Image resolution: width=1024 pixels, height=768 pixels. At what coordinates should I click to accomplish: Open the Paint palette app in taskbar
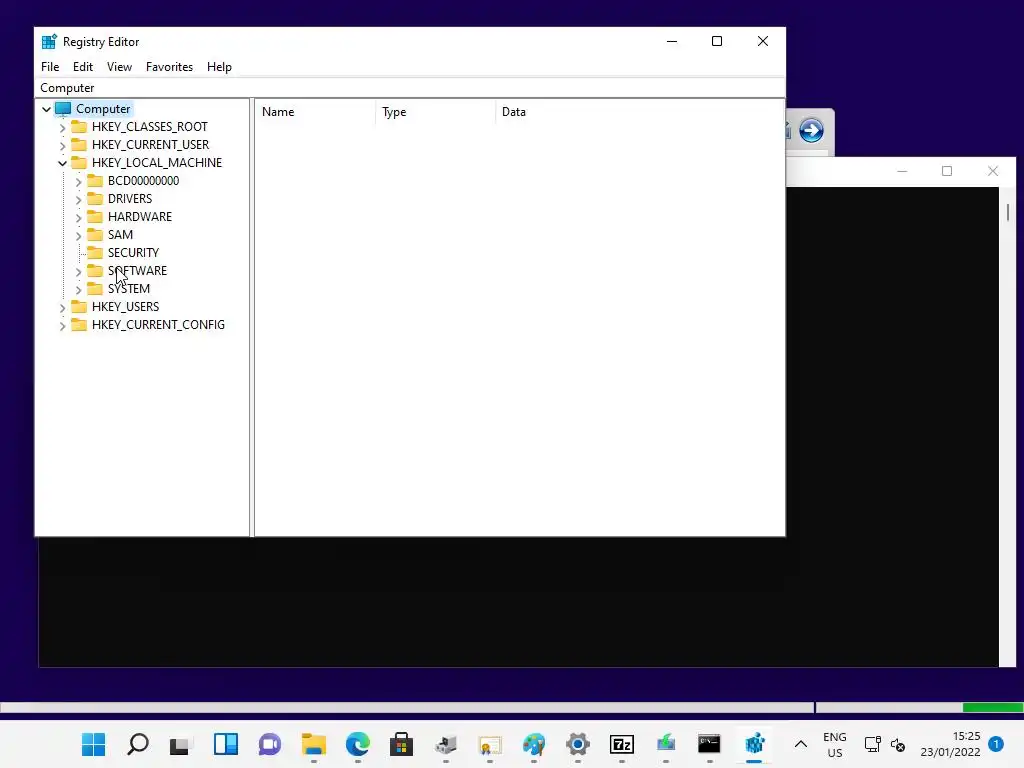tap(534, 744)
